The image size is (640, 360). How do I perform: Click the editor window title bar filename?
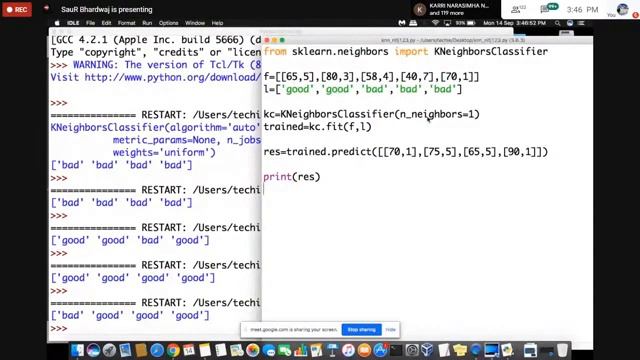tap(453, 40)
